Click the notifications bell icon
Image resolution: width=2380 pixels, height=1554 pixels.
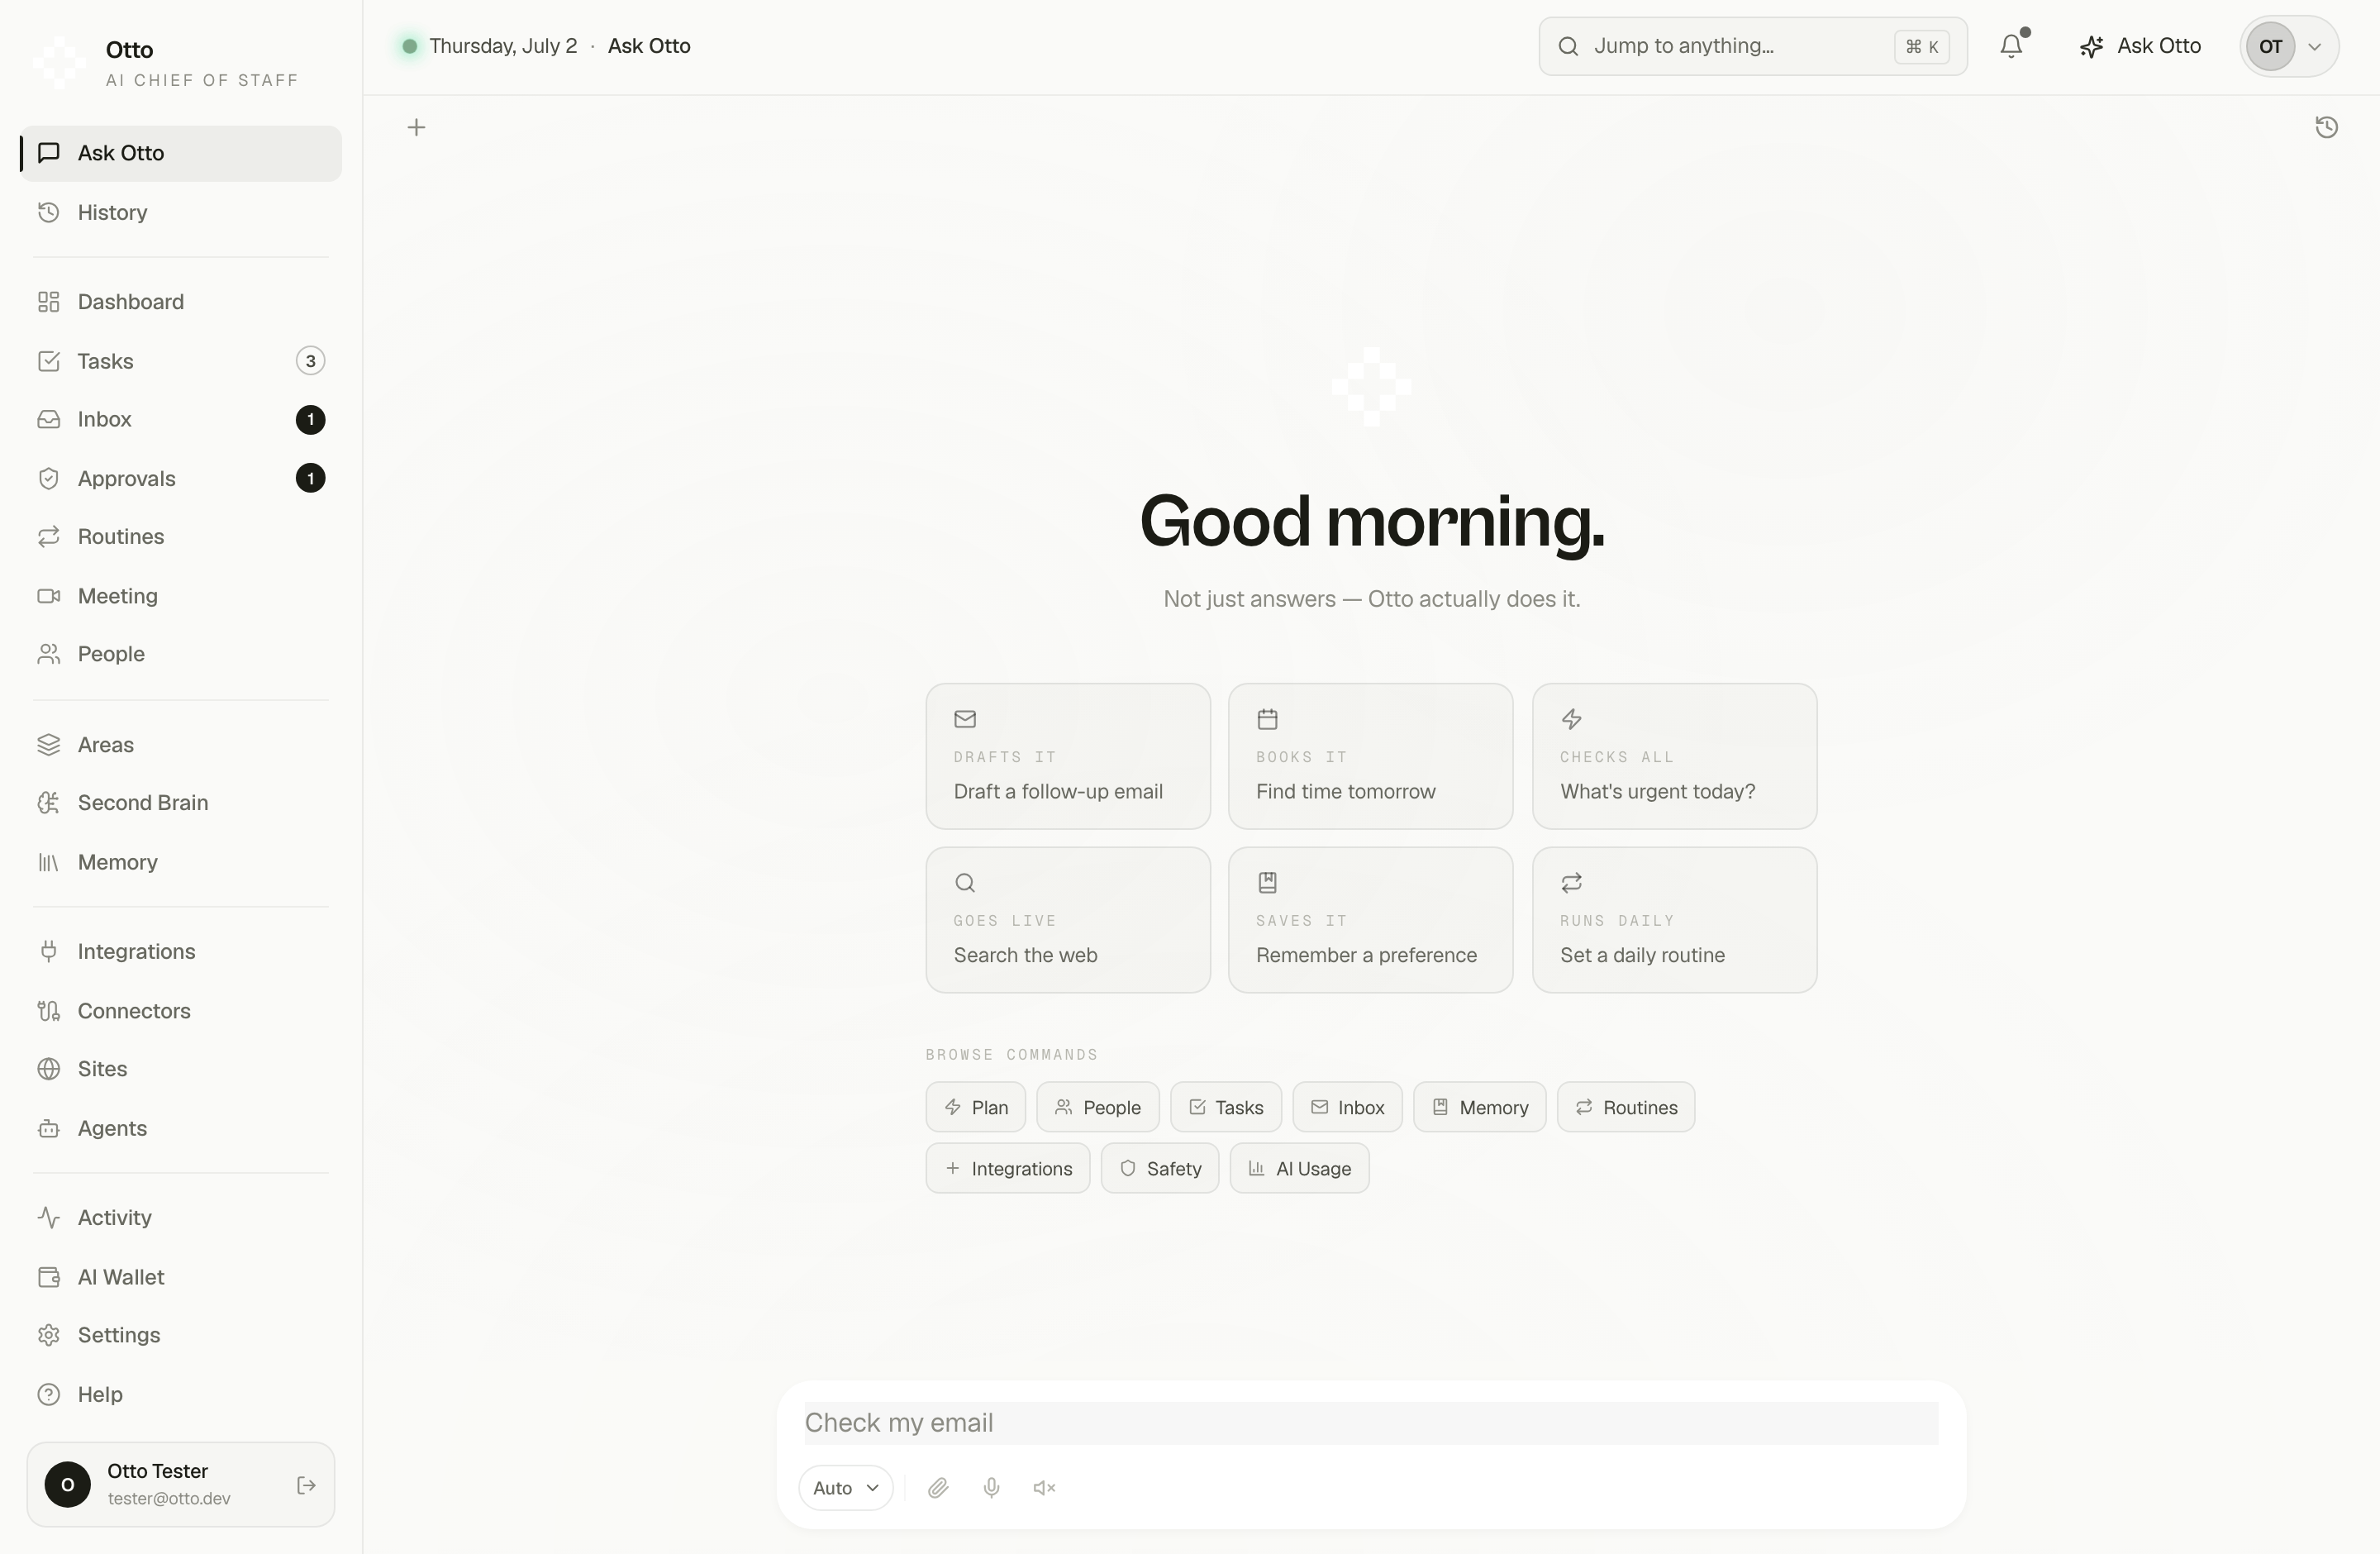(x=2011, y=46)
